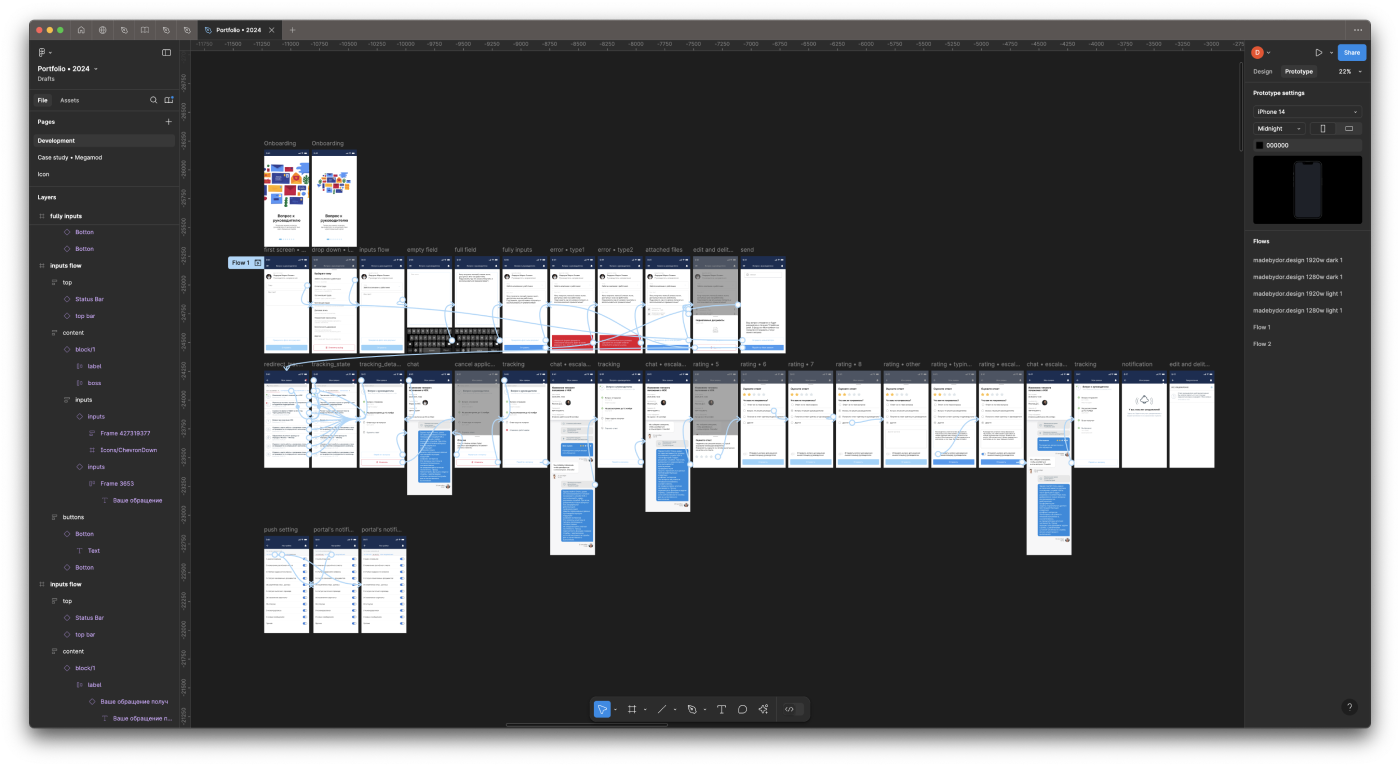Viewport: 1400px width, 767px height.
Task: Select portrait orientation for the device preview
Action: click(x=1322, y=128)
